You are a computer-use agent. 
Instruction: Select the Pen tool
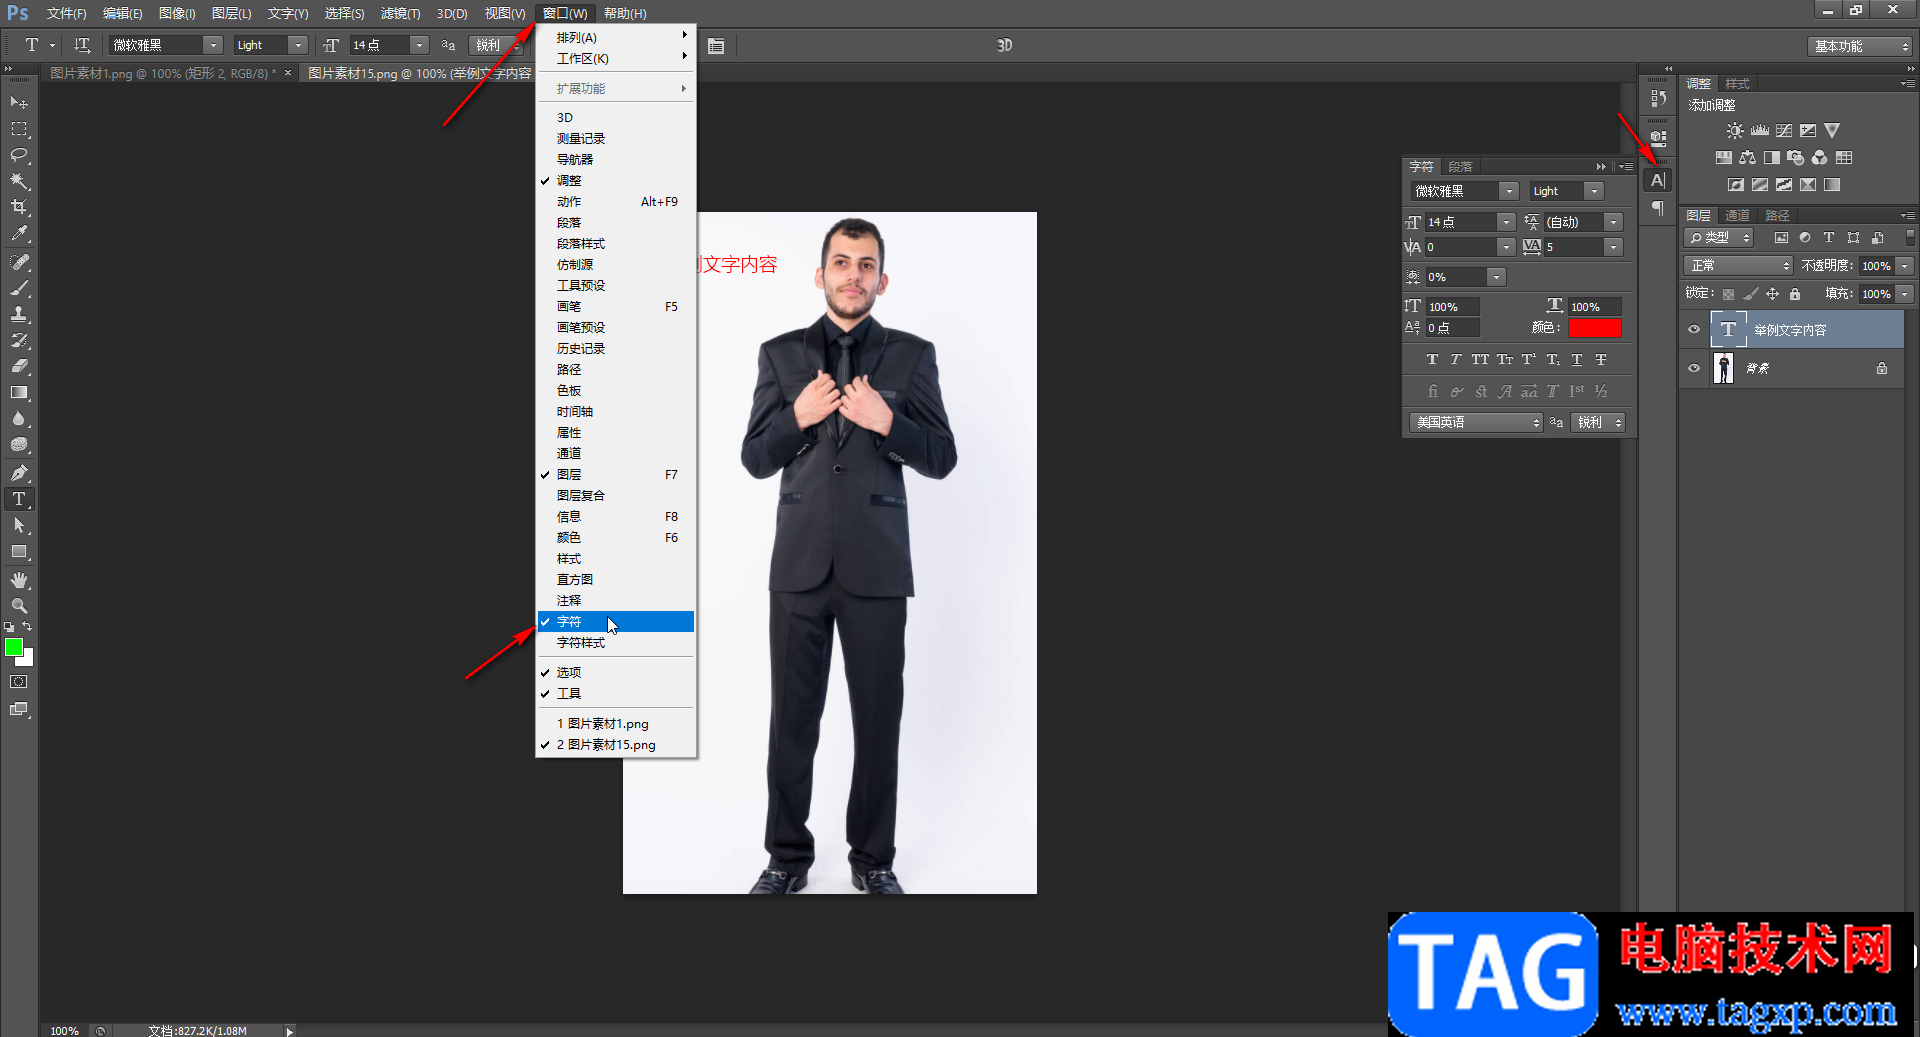[19, 472]
